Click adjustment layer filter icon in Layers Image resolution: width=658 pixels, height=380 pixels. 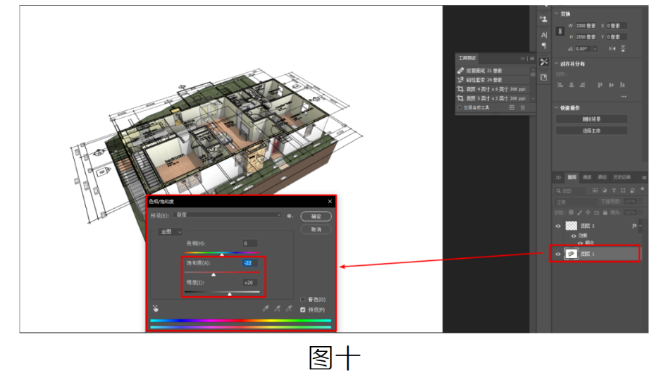click(x=605, y=190)
